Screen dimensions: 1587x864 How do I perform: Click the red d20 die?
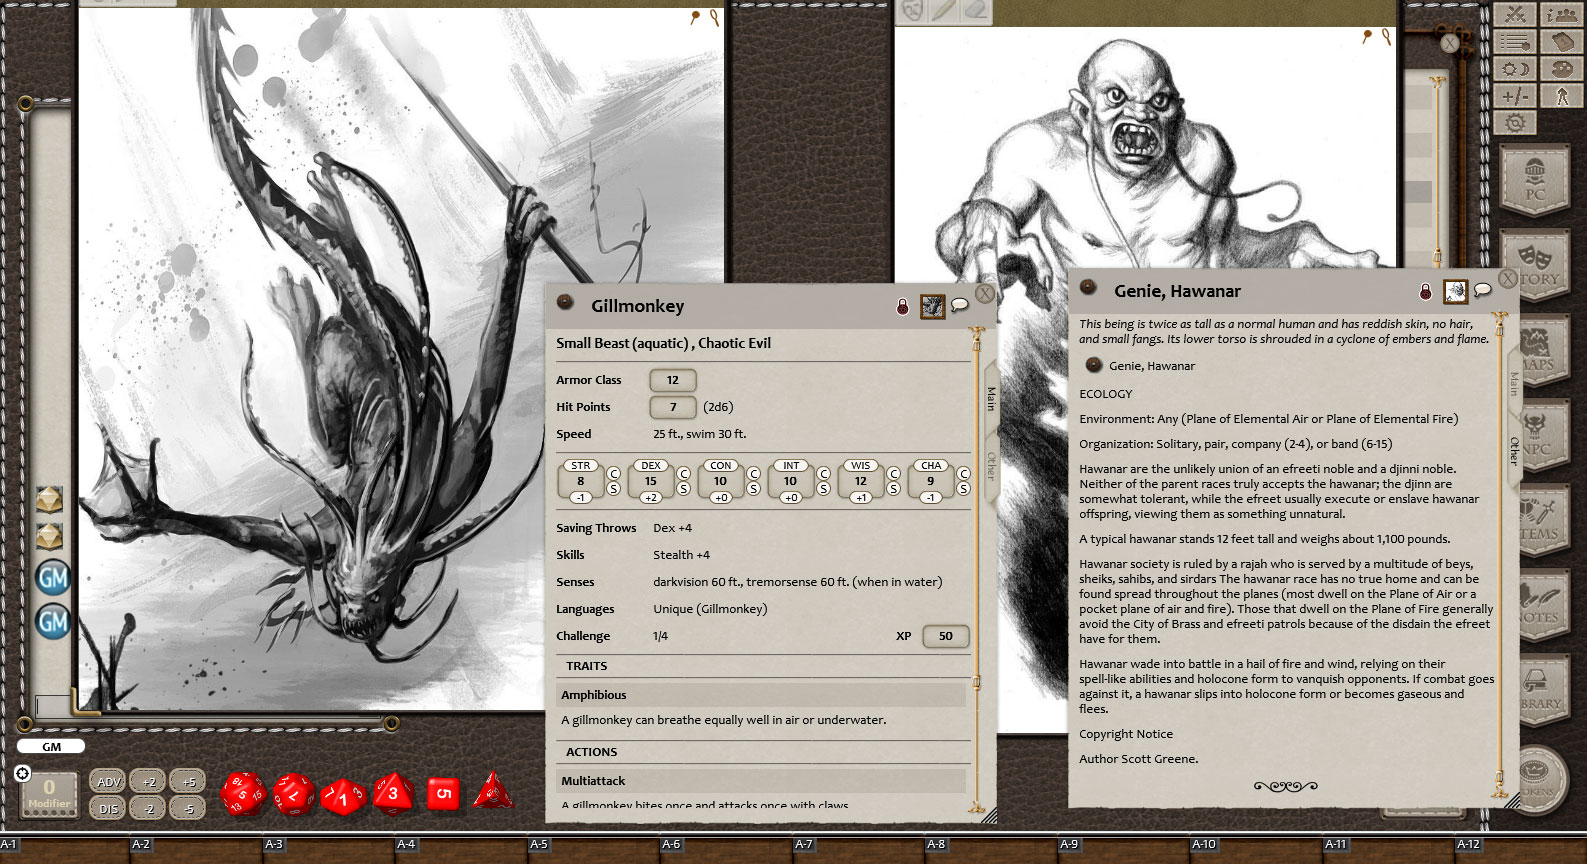point(242,794)
